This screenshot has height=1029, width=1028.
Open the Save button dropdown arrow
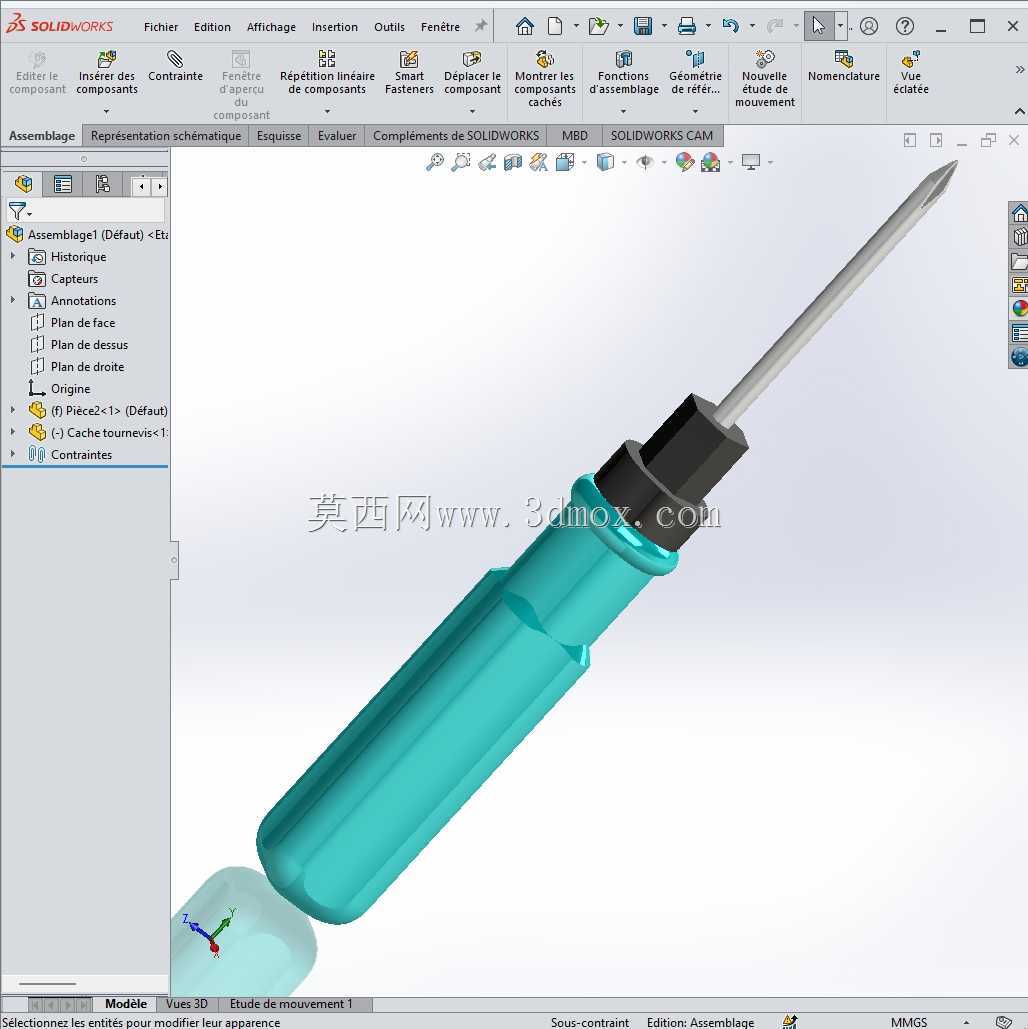point(664,26)
